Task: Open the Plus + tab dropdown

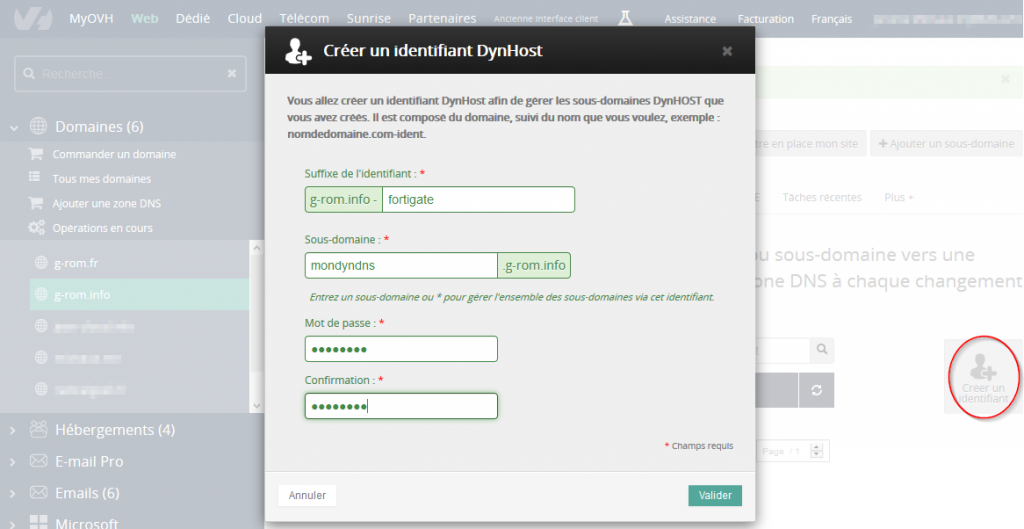Action: point(899,198)
